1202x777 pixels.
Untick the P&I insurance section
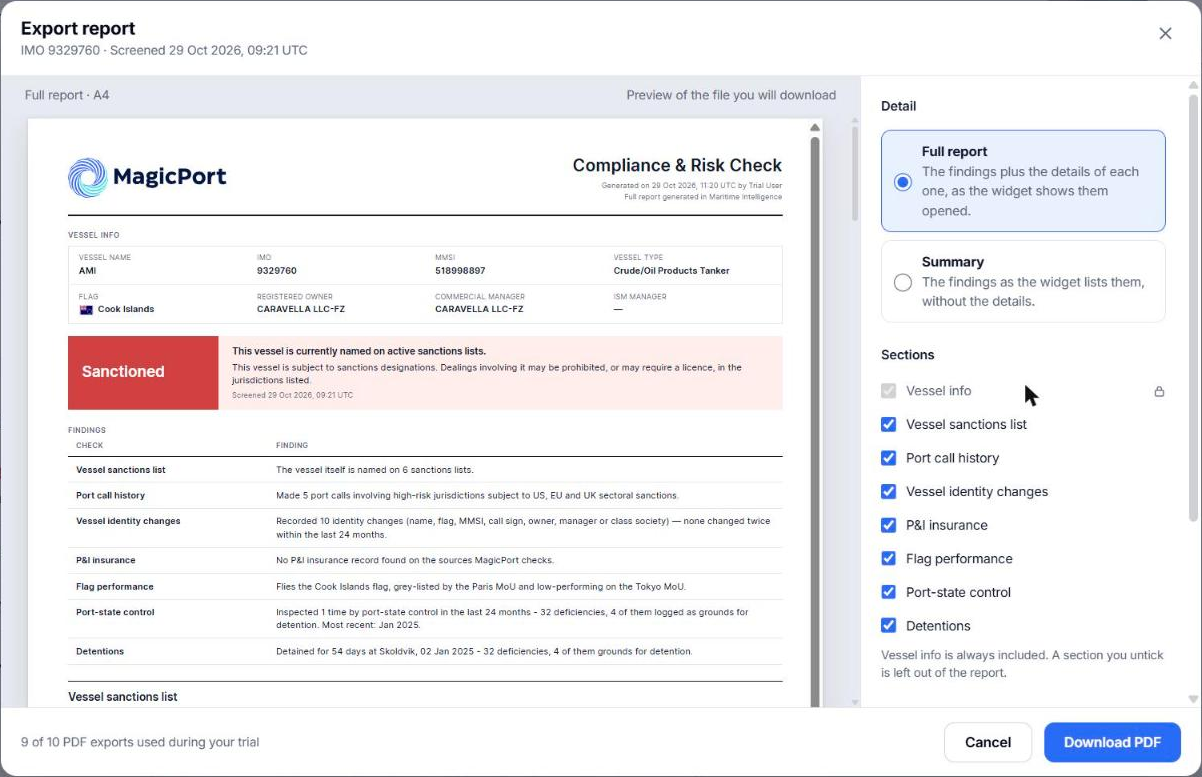[x=888, y=525]
